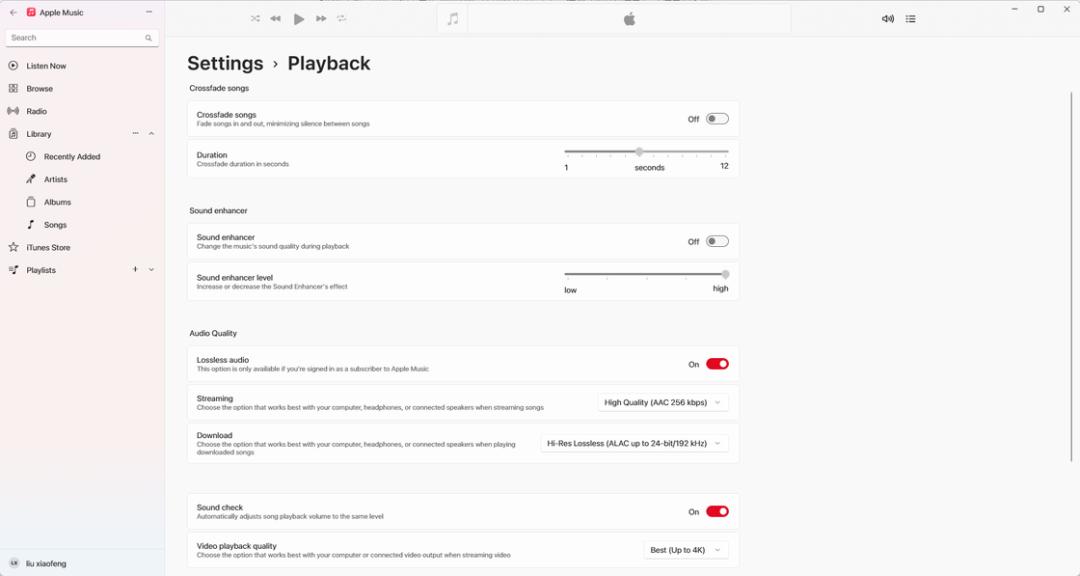1080x576 pixels.
Task: Return to Settings via the breadcrumb
Action: (x=225, y=63)
